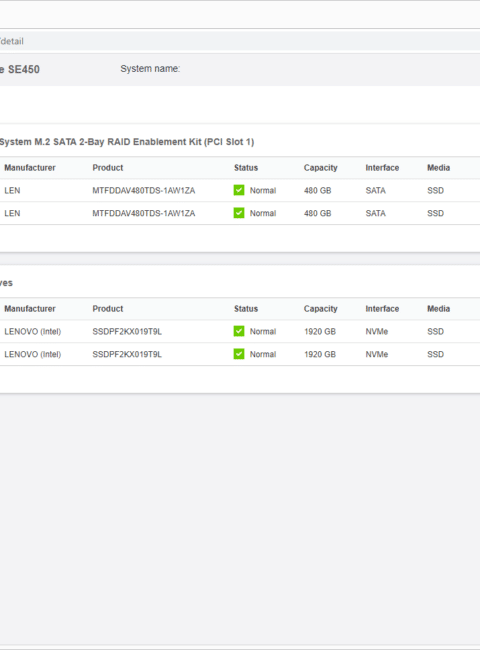Viewport: 480px width, 650px height.
Task: Click the Product header in drives table
Action: click(108, 309)
